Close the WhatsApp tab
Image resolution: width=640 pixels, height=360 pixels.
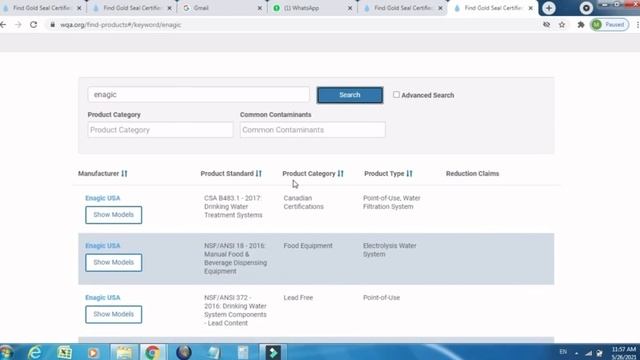[x=350, y=8]
